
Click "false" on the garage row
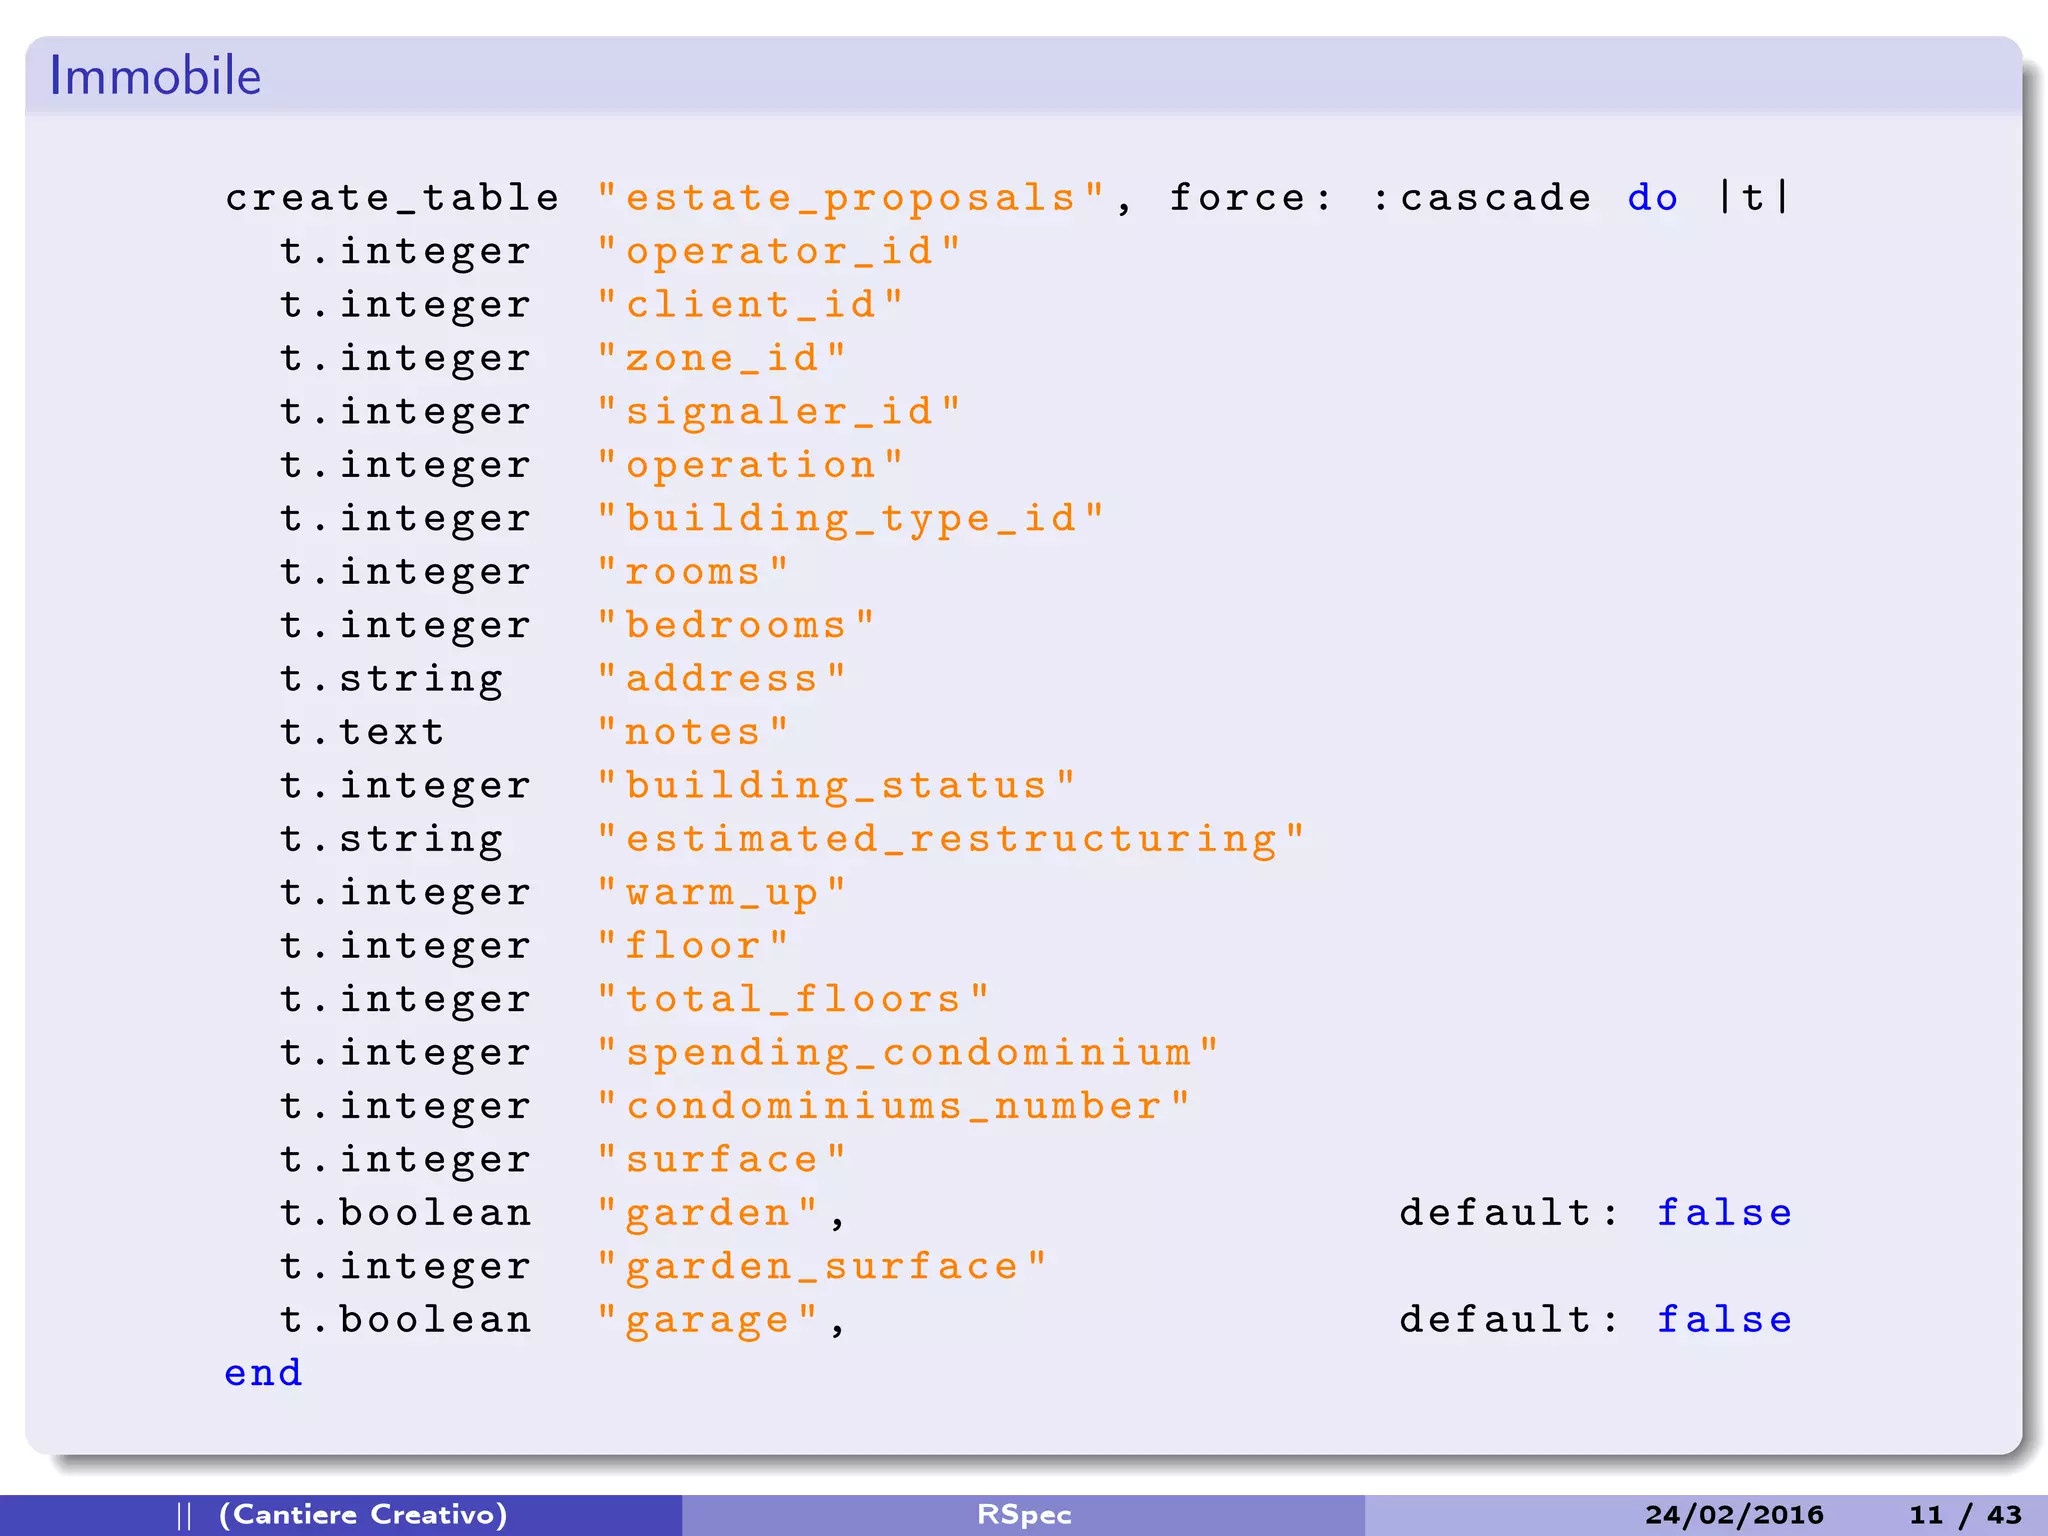tap(1725, 1320)
